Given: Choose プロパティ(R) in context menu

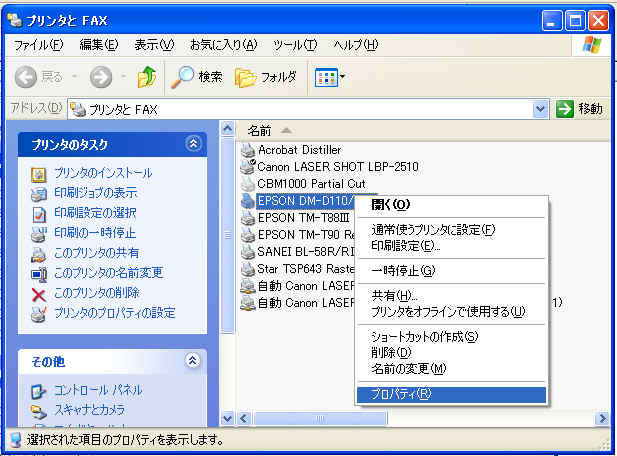Looking at the screenshot, I should click(x=451, y=394).
